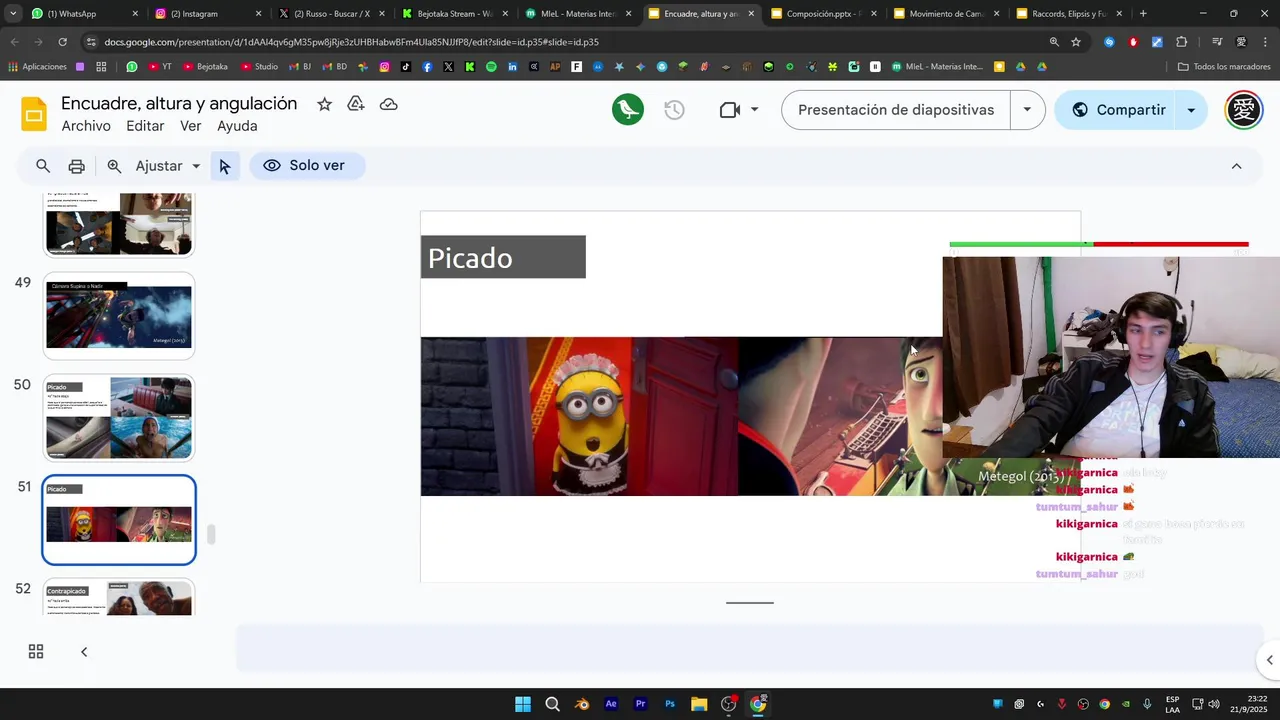Open the Studio bookmark

point(258,67)
